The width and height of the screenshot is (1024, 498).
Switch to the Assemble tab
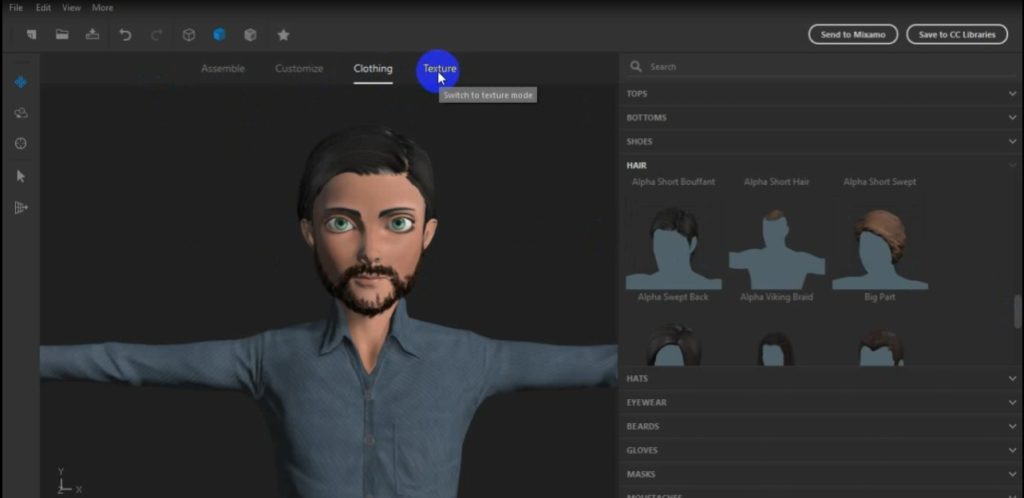tap(223, 69)
